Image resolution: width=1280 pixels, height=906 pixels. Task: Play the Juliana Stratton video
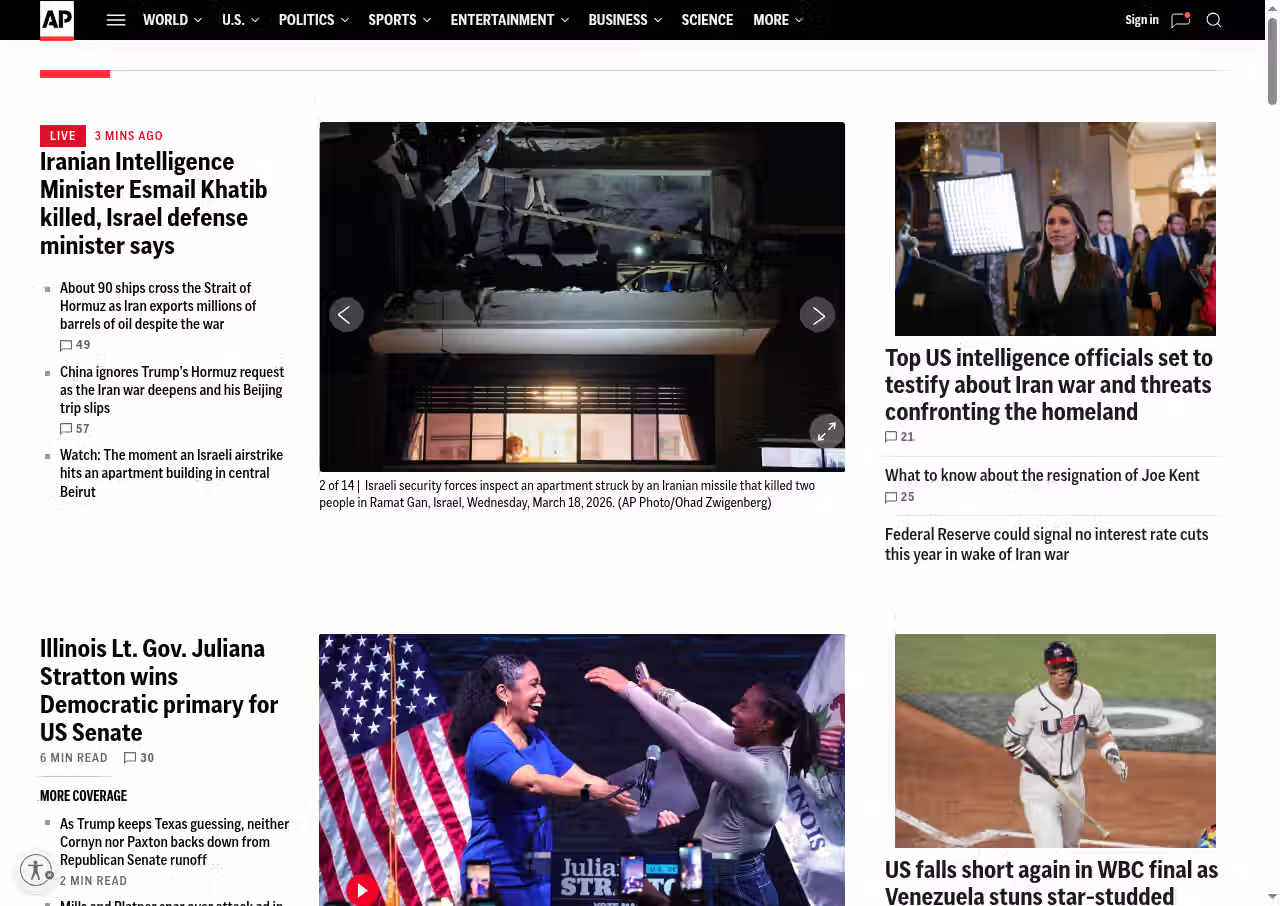pyautogui.click(x=362, y=889)
